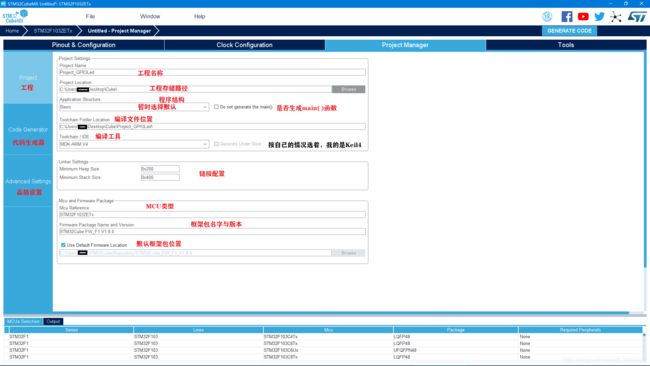Select Untitled - Project Manager breadcrumb
The height and width of the screenshot is (366, 650).
click(x=119, y=31)
